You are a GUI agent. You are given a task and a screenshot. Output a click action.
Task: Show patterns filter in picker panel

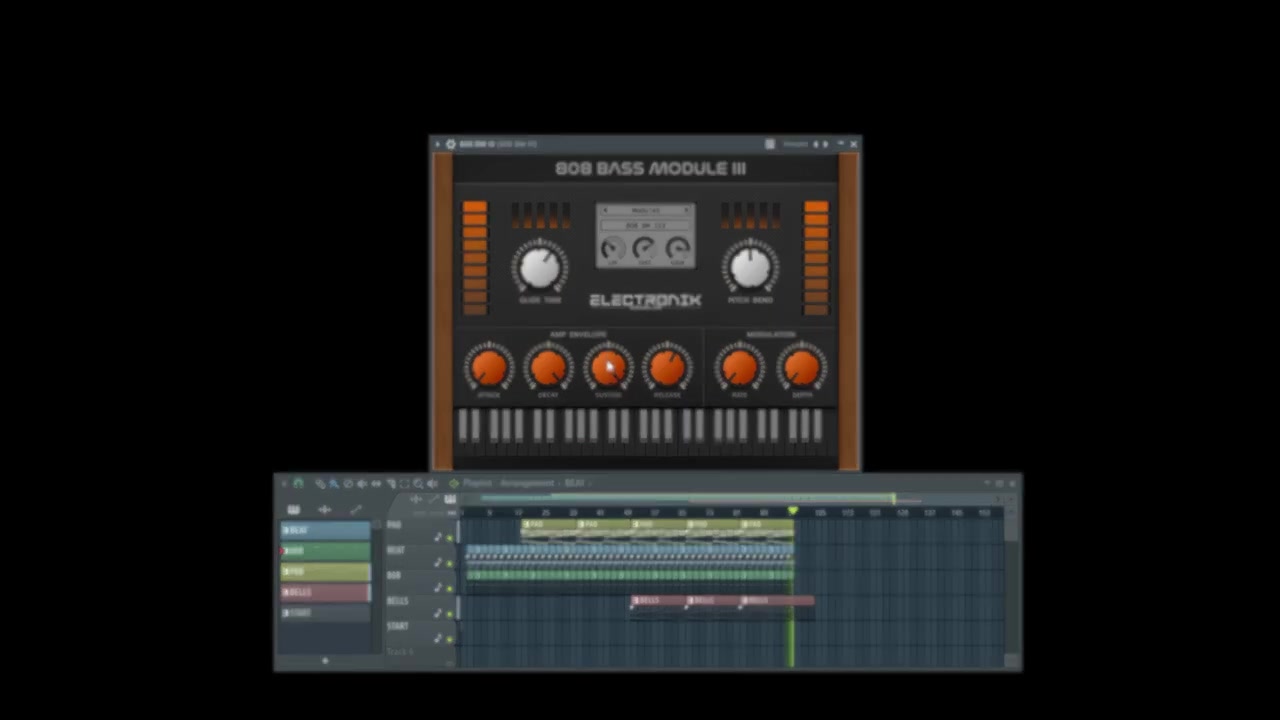tap(294, 510)
